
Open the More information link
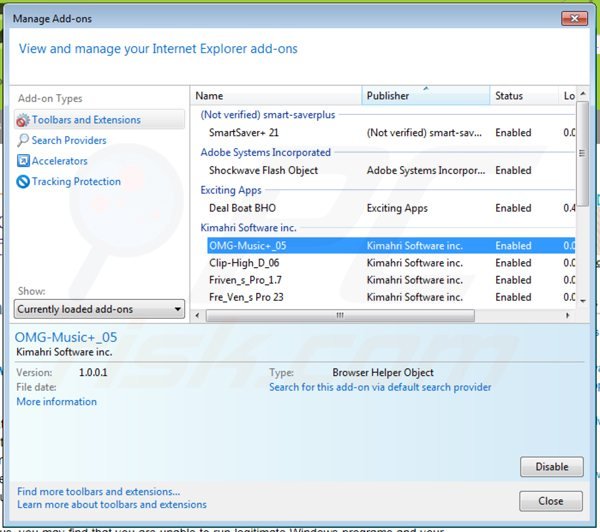[57, 402]
